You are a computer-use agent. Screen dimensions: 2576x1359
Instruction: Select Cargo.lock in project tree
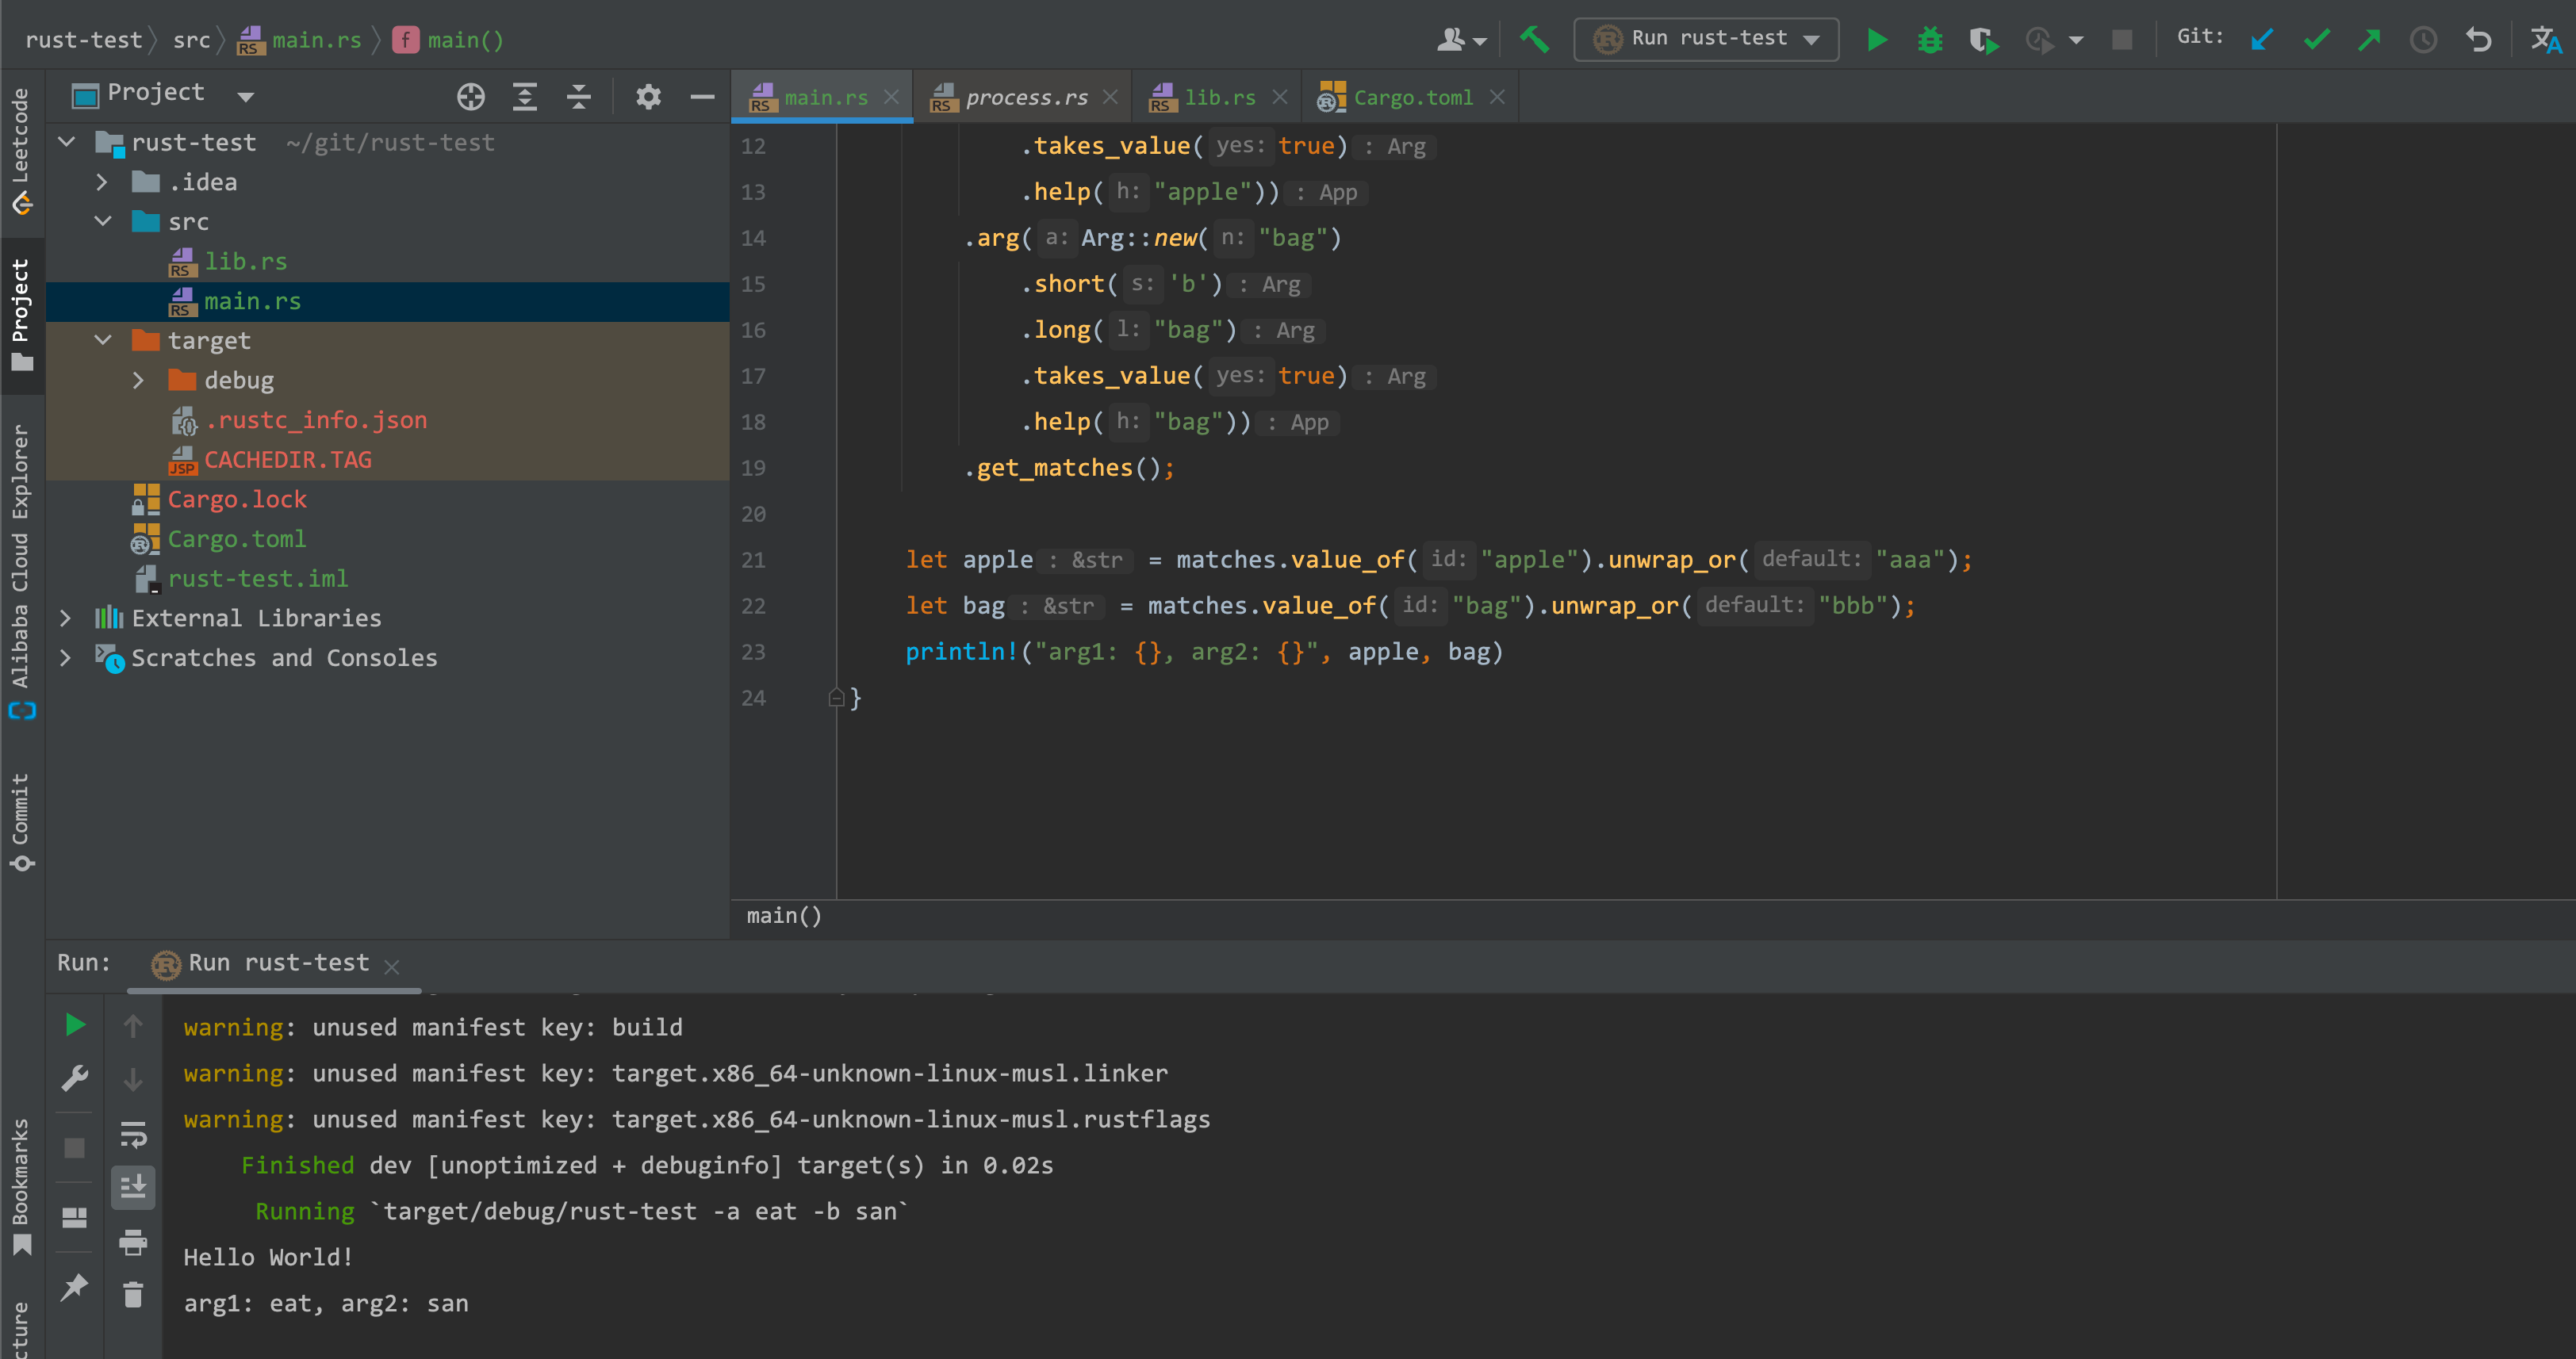click(236, 499)
